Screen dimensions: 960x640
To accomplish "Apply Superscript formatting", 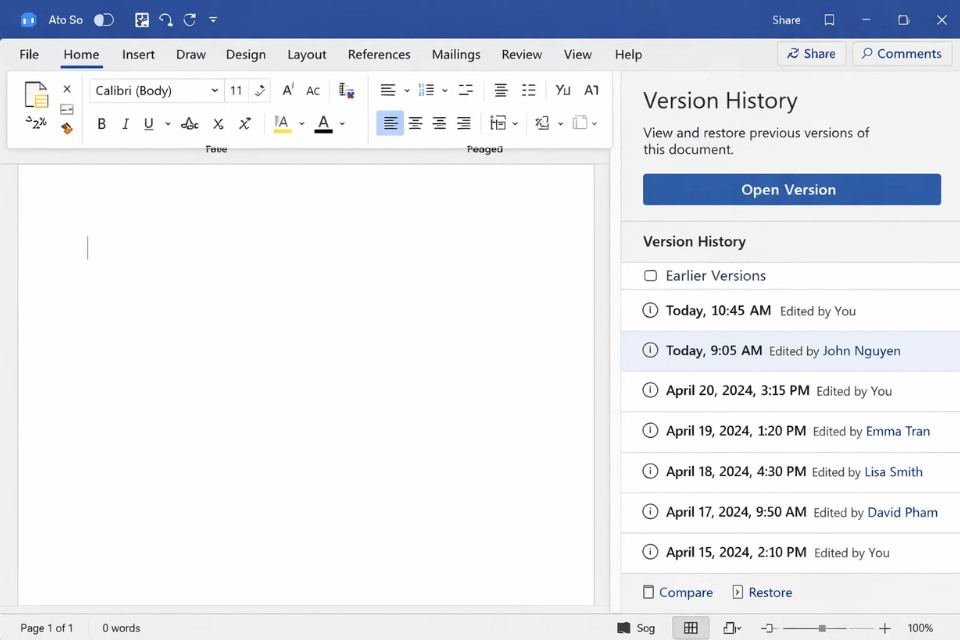I will tap(244, 123).
